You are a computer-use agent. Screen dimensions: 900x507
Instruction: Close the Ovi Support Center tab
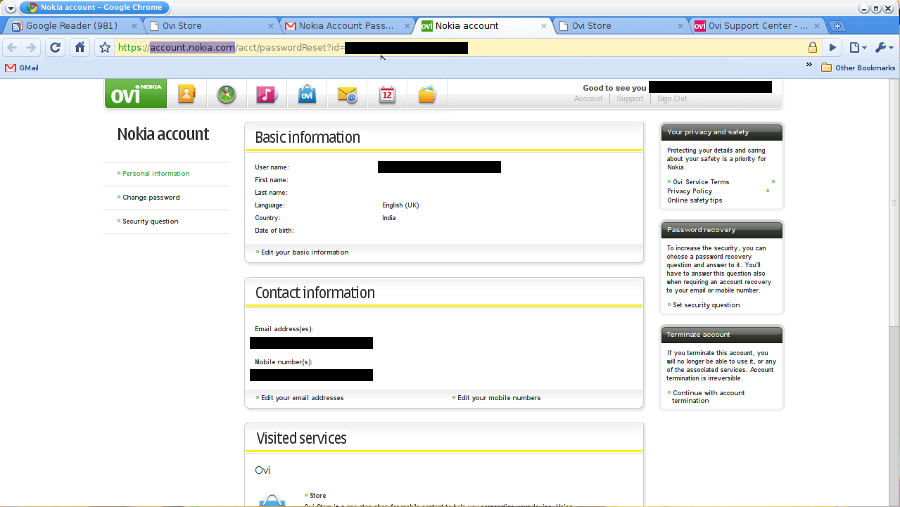click(x=817, y=26)
